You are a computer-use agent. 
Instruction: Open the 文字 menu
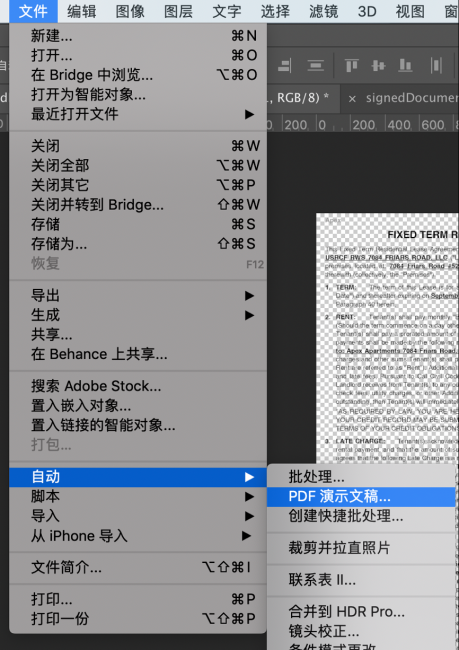click(x=227, y=11)
